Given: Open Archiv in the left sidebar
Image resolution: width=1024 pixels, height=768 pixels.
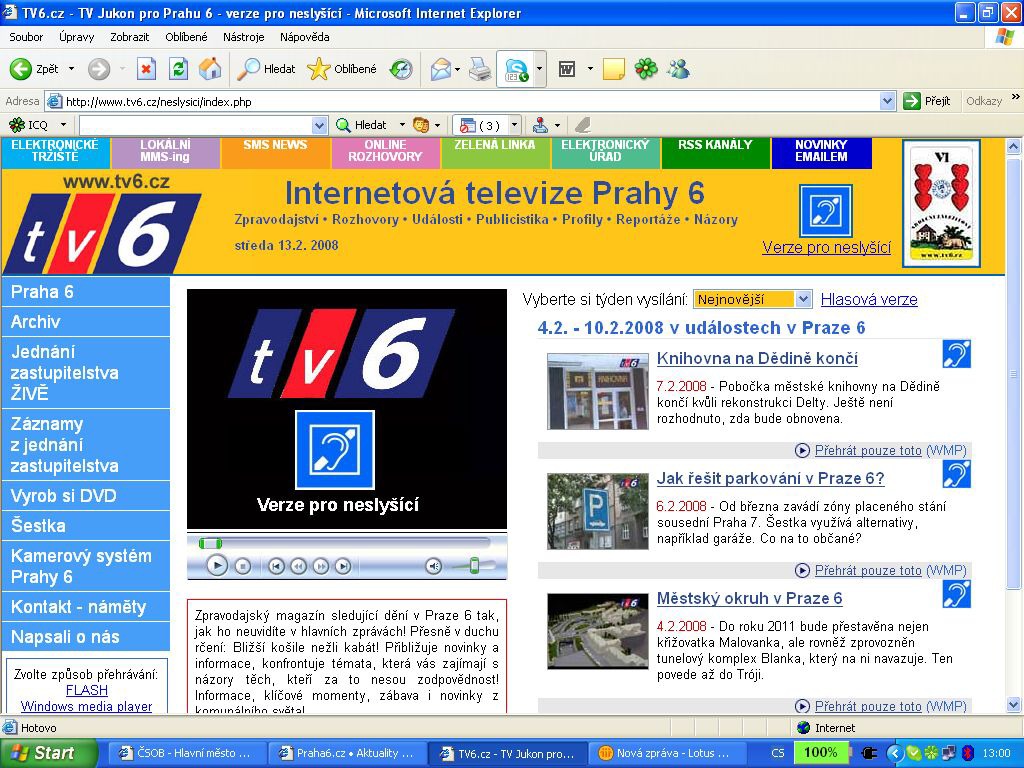Looking at the screenshot, I should point(86,322).
